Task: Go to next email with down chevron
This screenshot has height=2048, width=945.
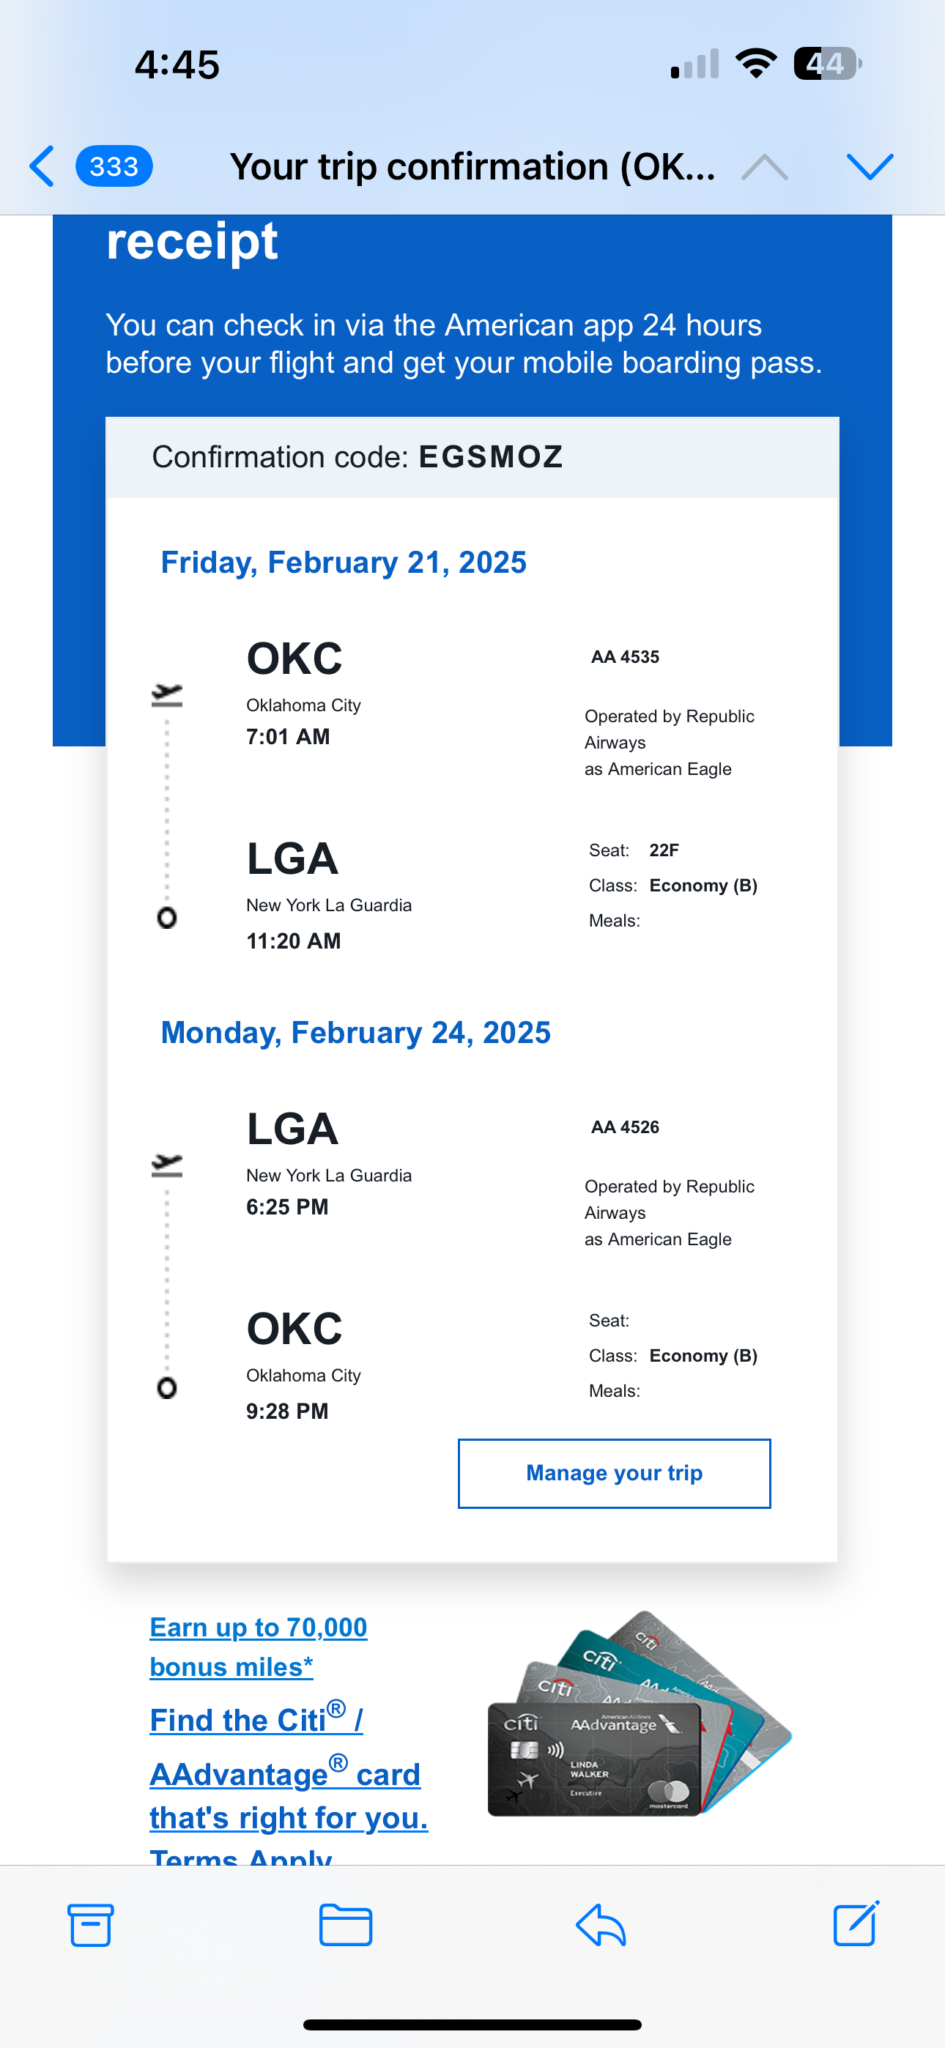Action: pyautogui.click(x=870, y=166)
